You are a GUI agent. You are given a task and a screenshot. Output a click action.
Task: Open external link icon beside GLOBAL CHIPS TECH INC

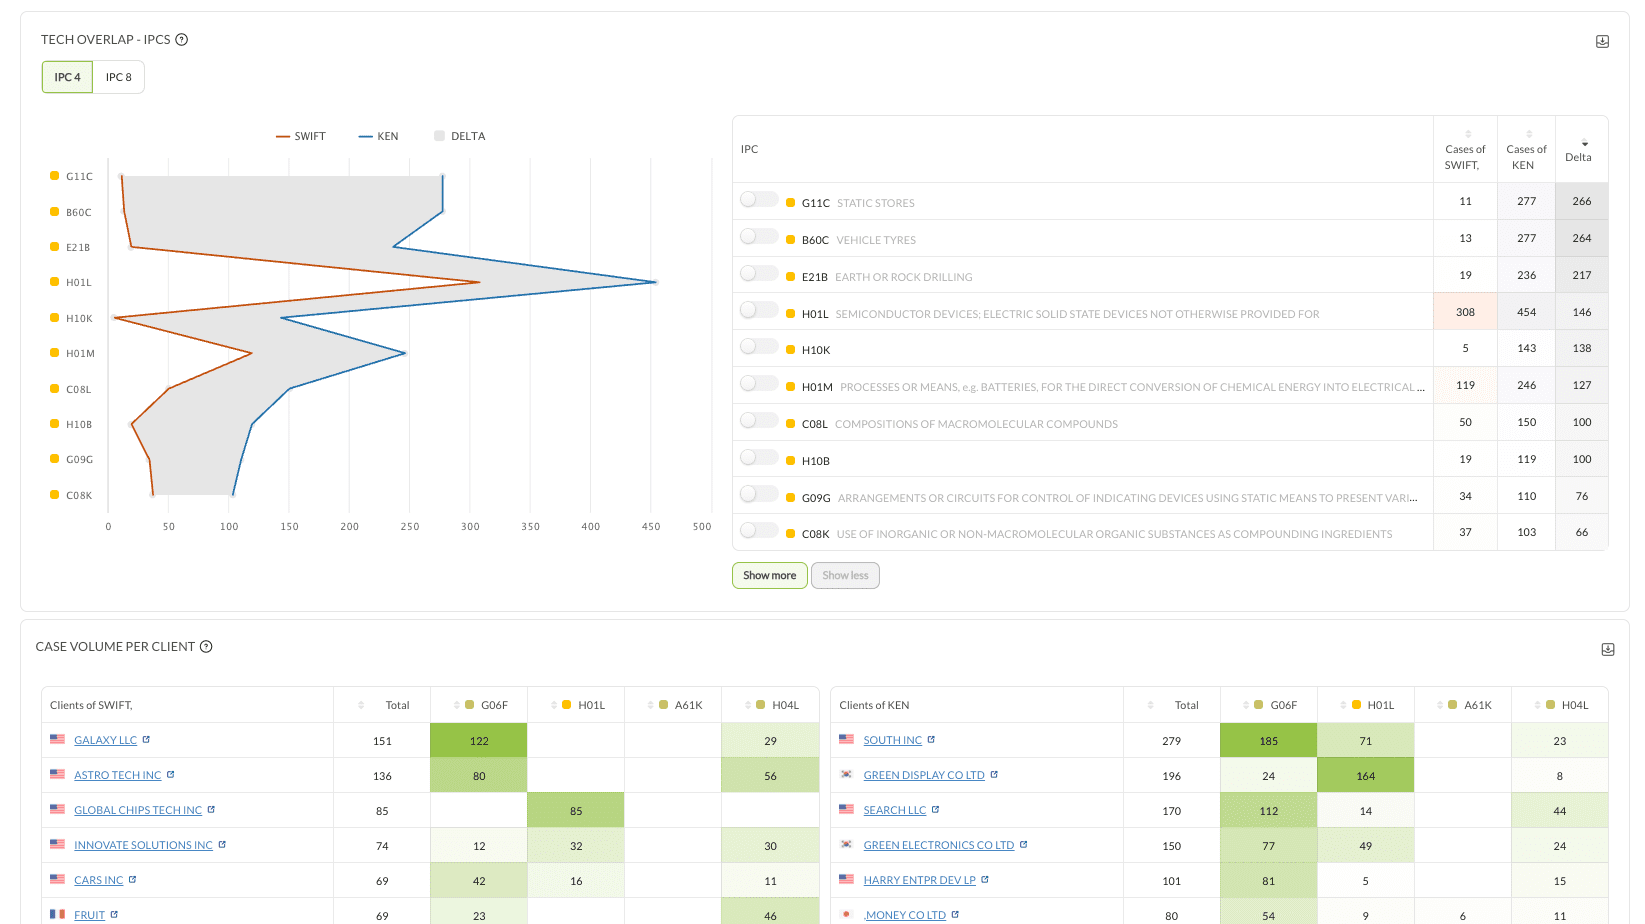(211, 810)
